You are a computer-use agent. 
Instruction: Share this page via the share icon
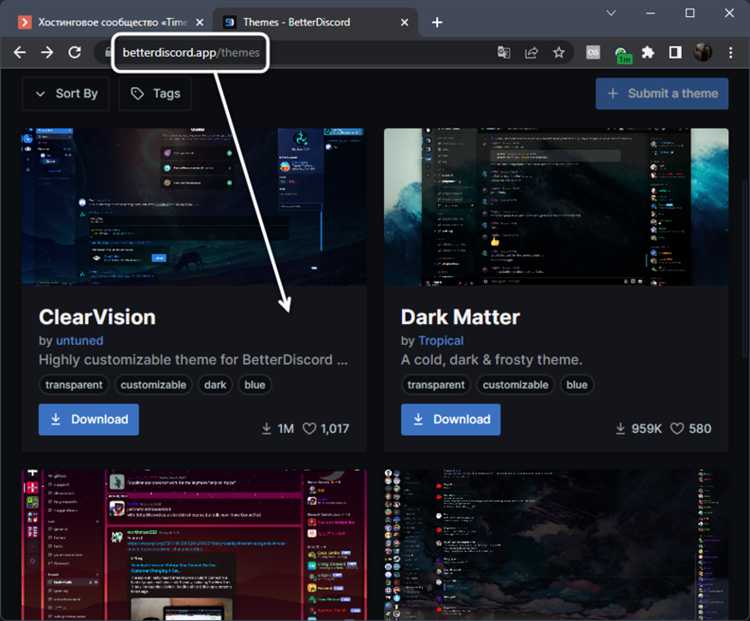tap(531, 52)
